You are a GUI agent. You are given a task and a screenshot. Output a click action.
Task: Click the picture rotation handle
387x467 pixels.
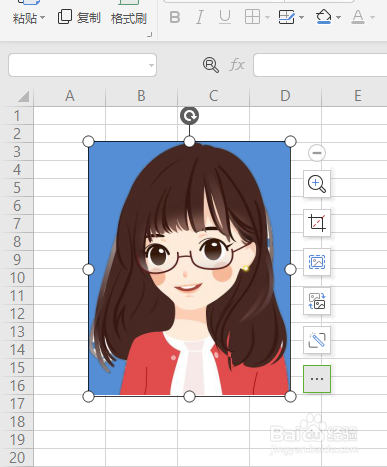tap(189, 116)
